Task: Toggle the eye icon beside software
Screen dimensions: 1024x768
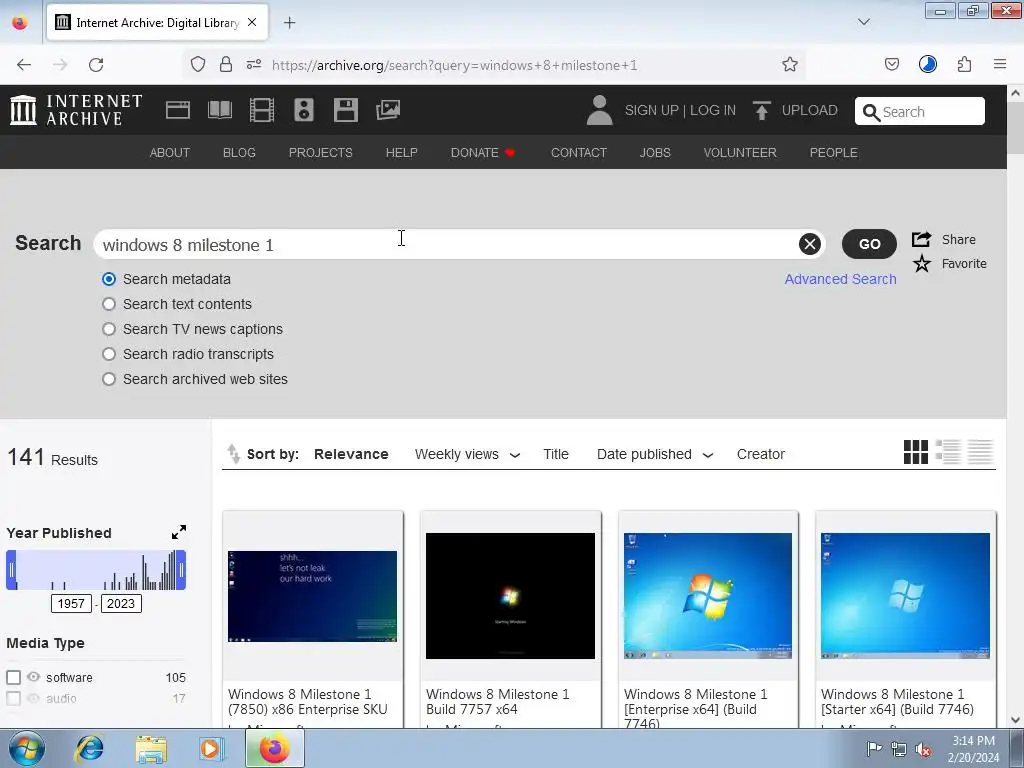Action: (33, 677)
